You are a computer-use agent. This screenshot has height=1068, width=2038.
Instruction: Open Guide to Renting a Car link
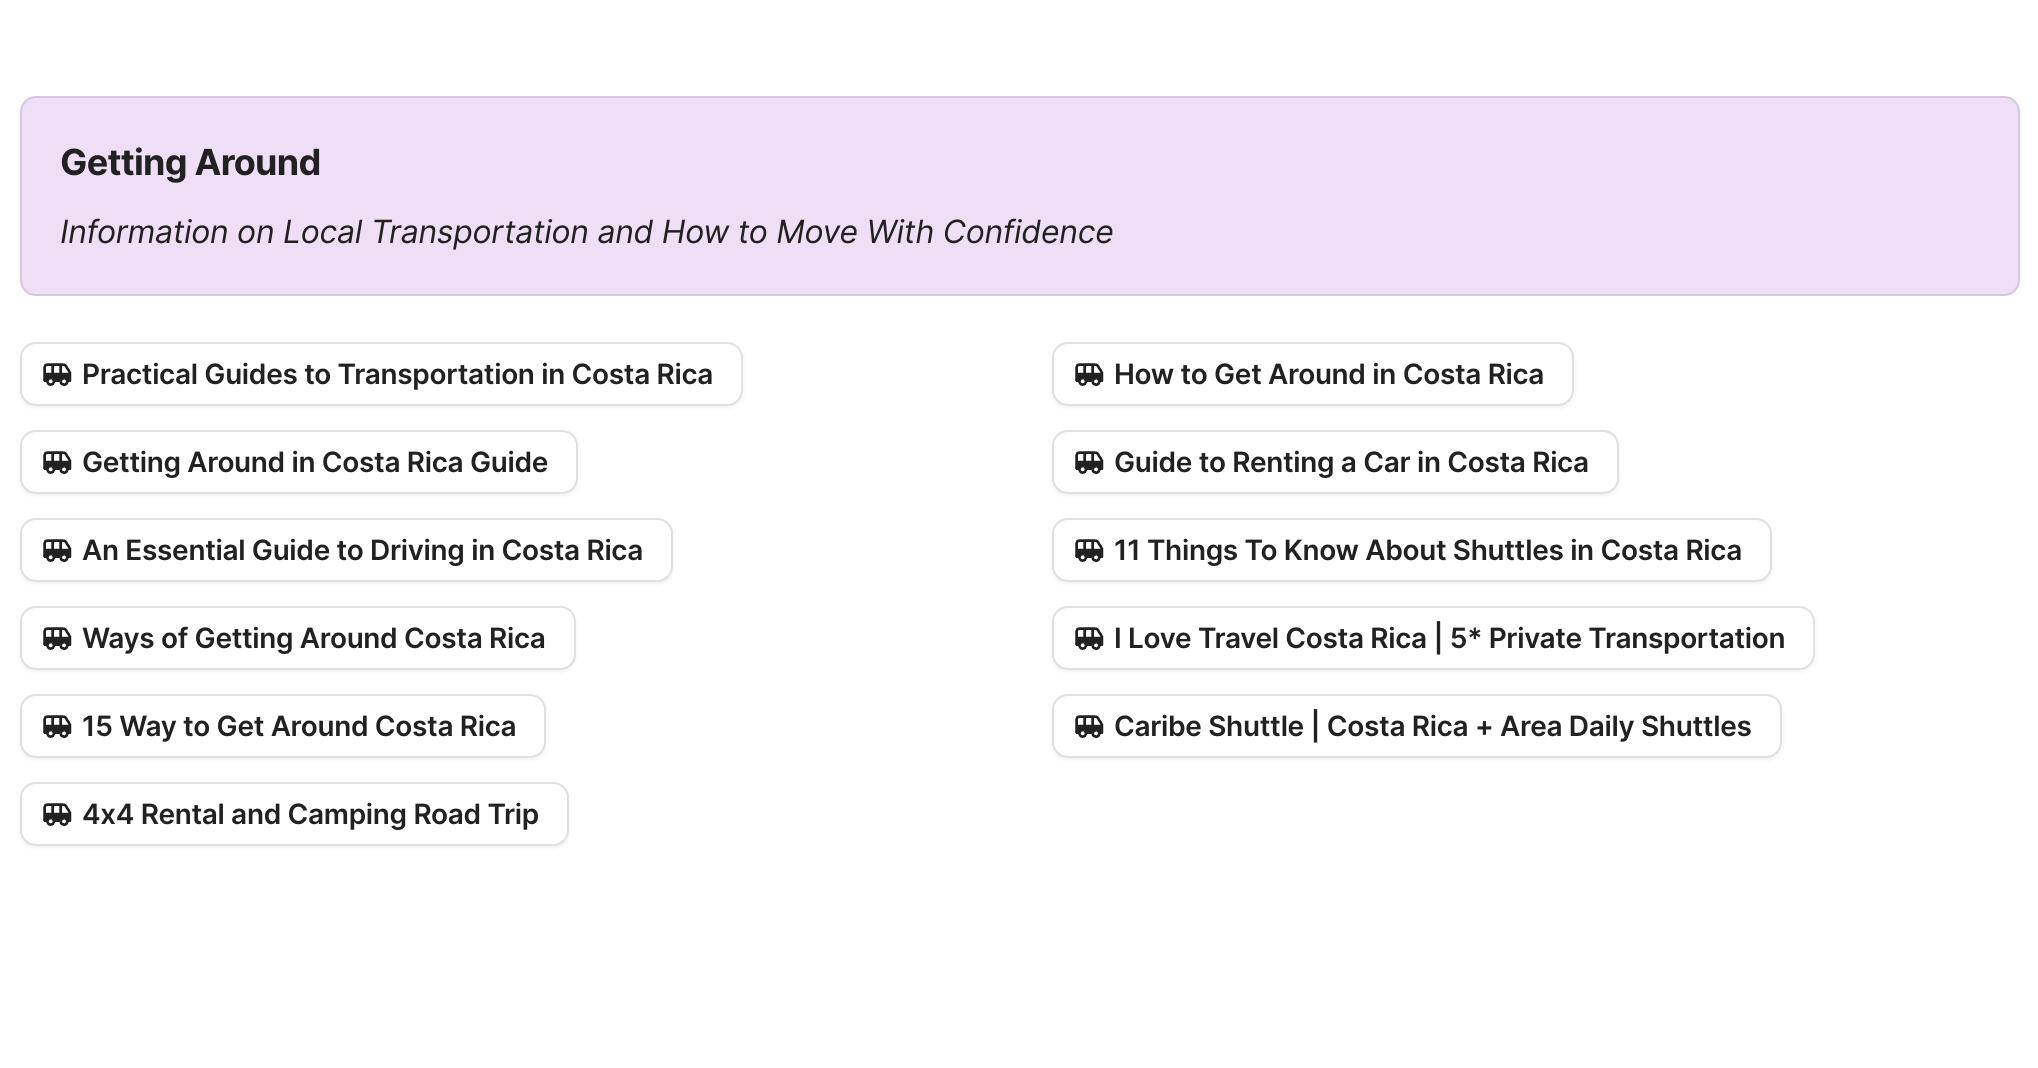[x=1350, y=463]
